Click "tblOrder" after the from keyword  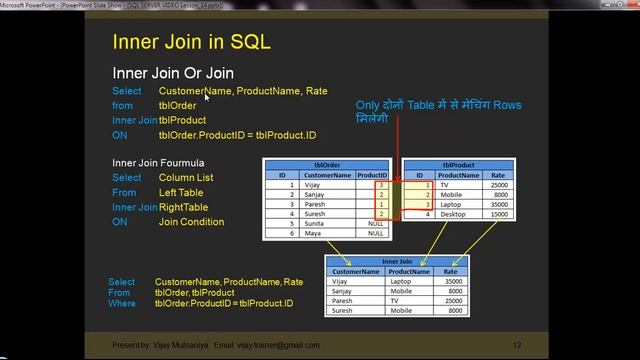[178, 106]
